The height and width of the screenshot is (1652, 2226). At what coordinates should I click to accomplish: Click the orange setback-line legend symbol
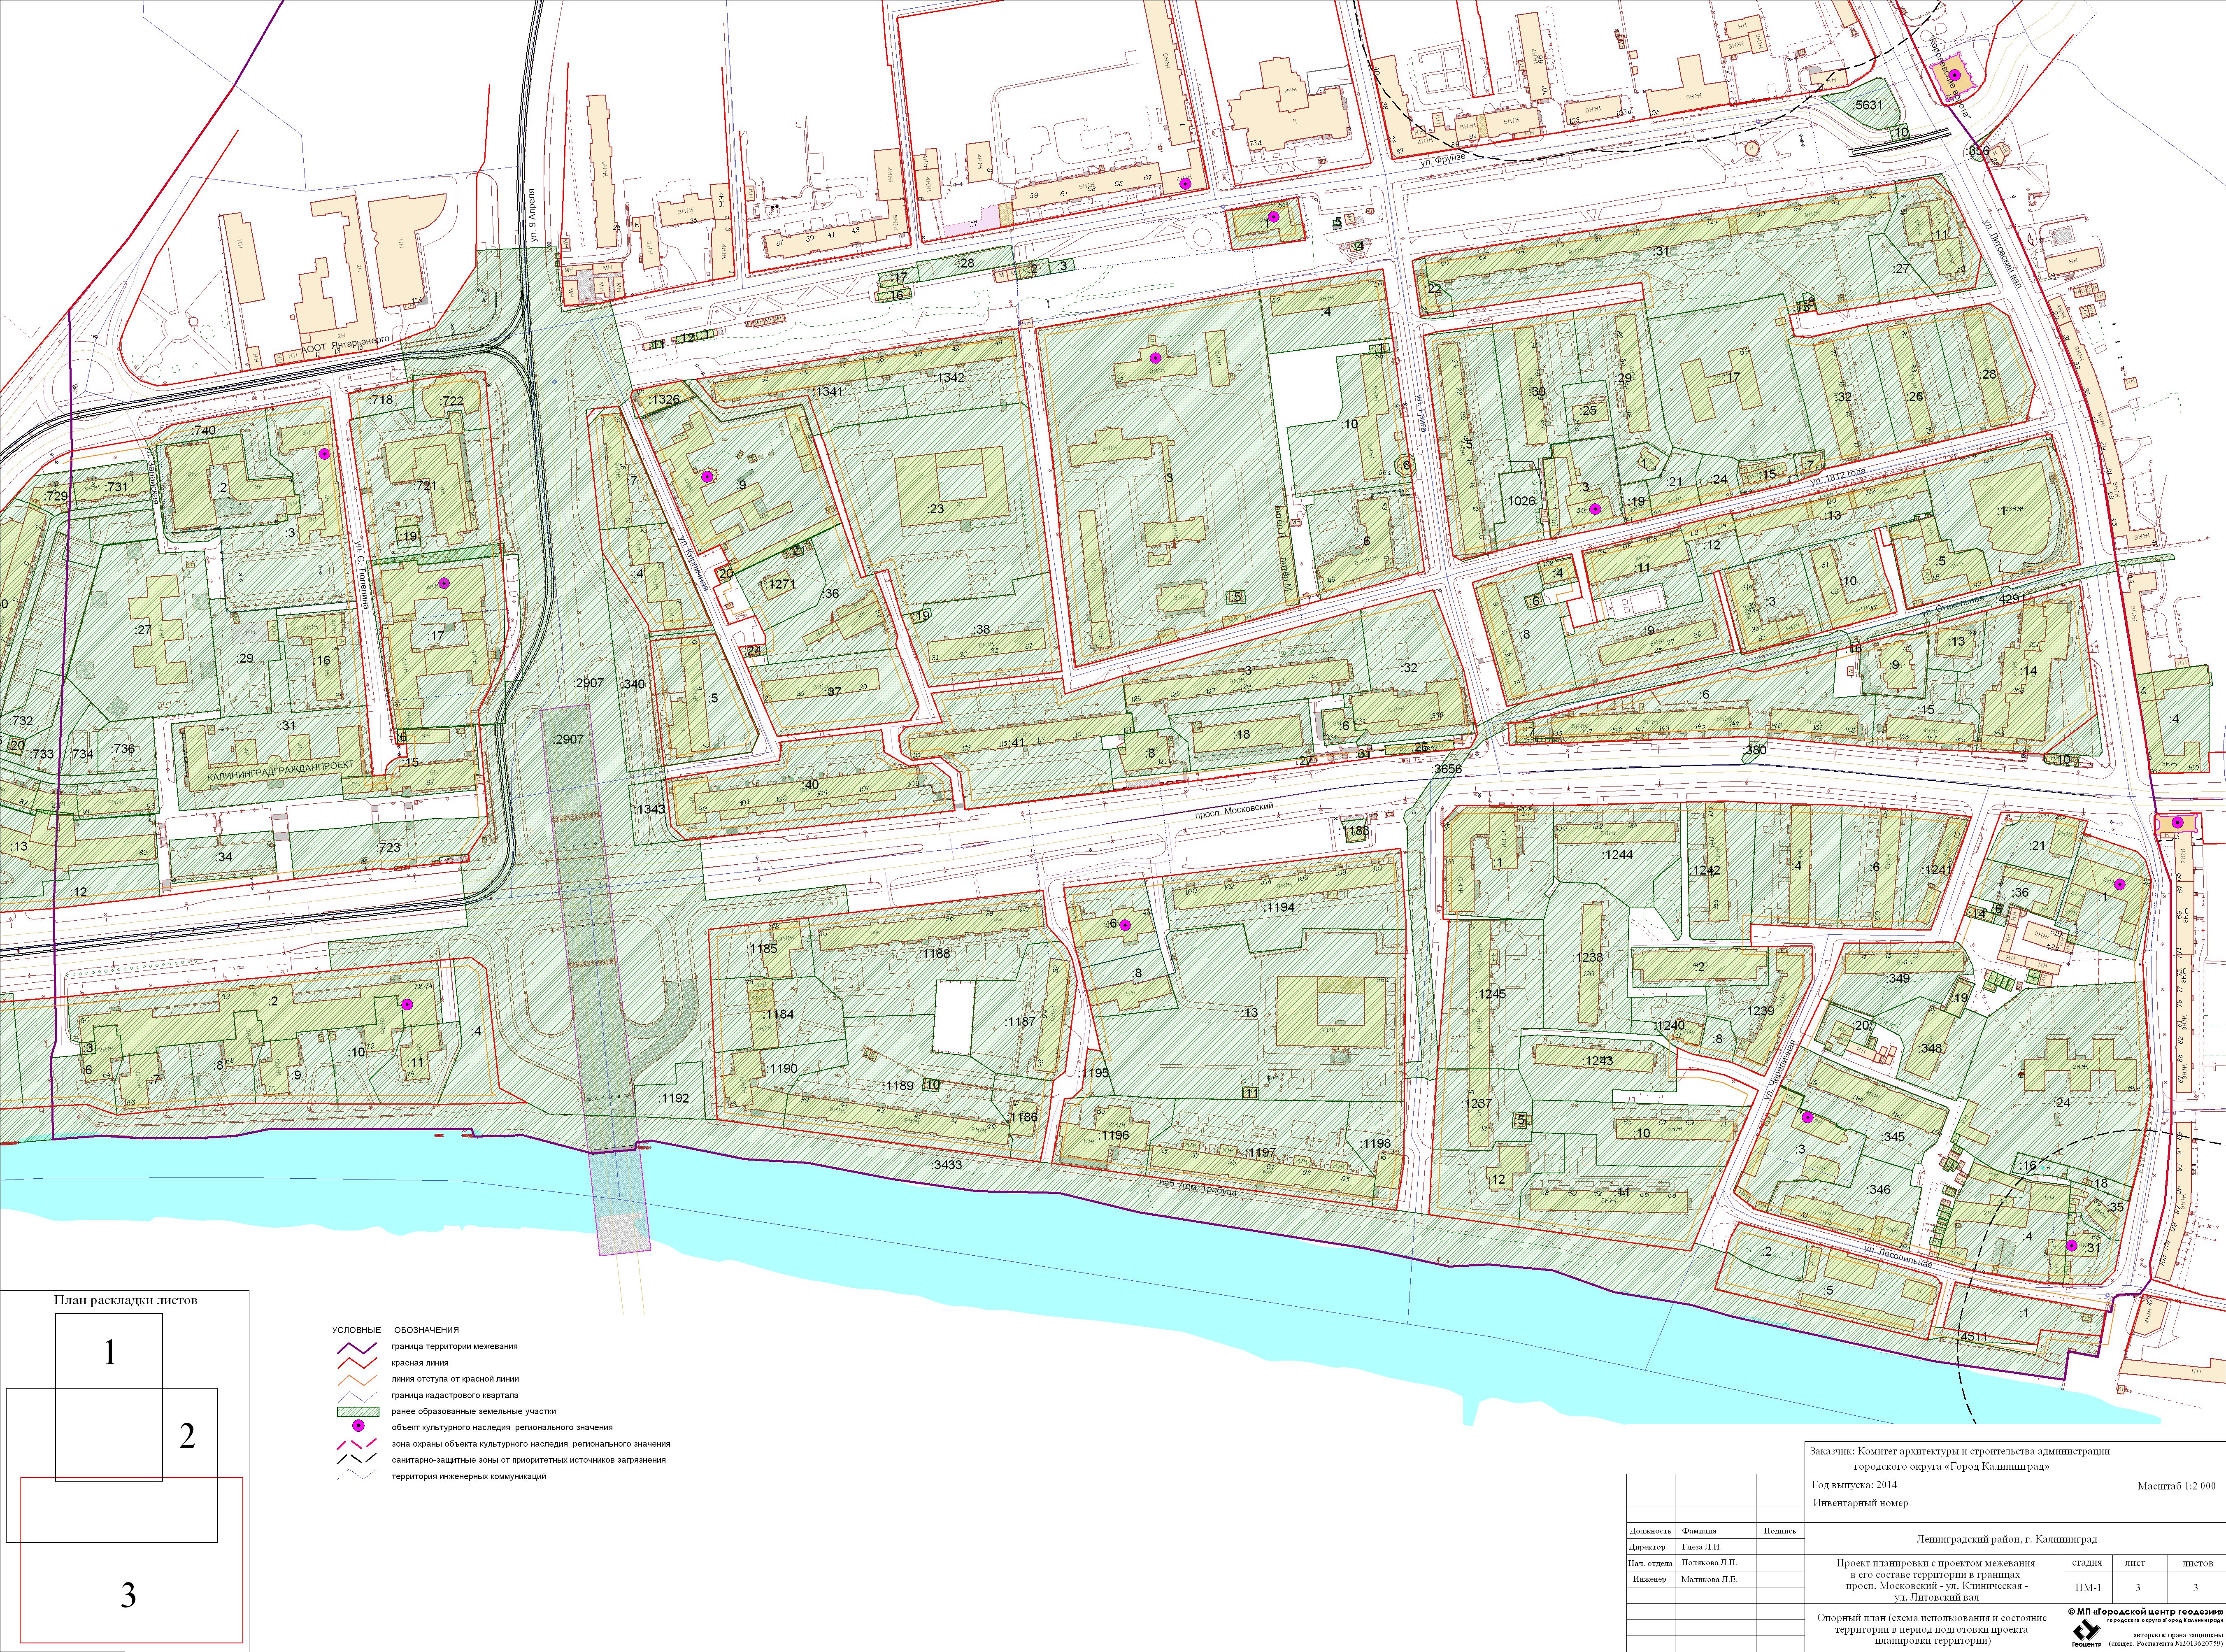(x=357, y=1379)
